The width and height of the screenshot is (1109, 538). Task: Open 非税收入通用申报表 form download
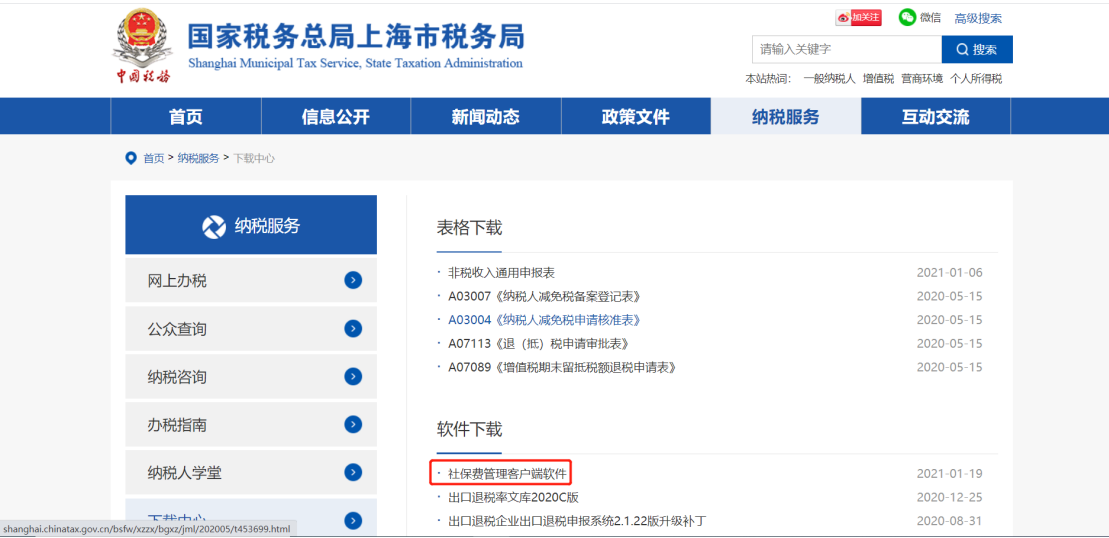501,272
